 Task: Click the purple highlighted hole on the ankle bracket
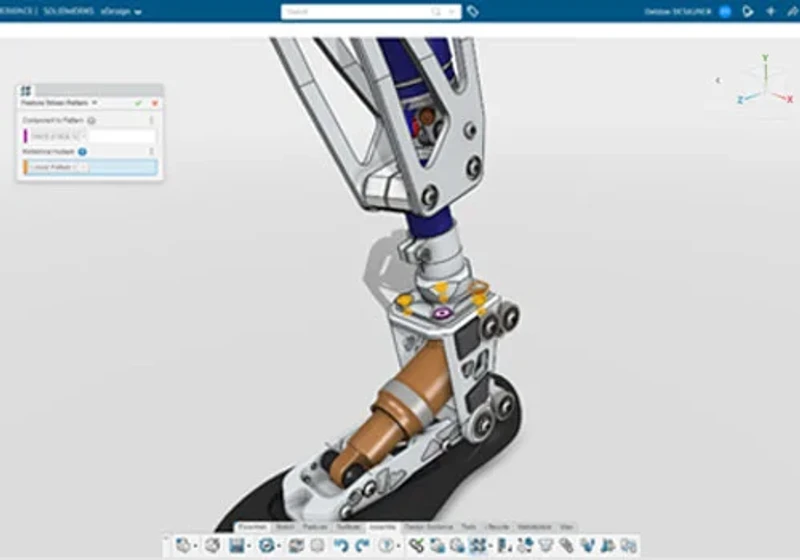pos(442,313)
